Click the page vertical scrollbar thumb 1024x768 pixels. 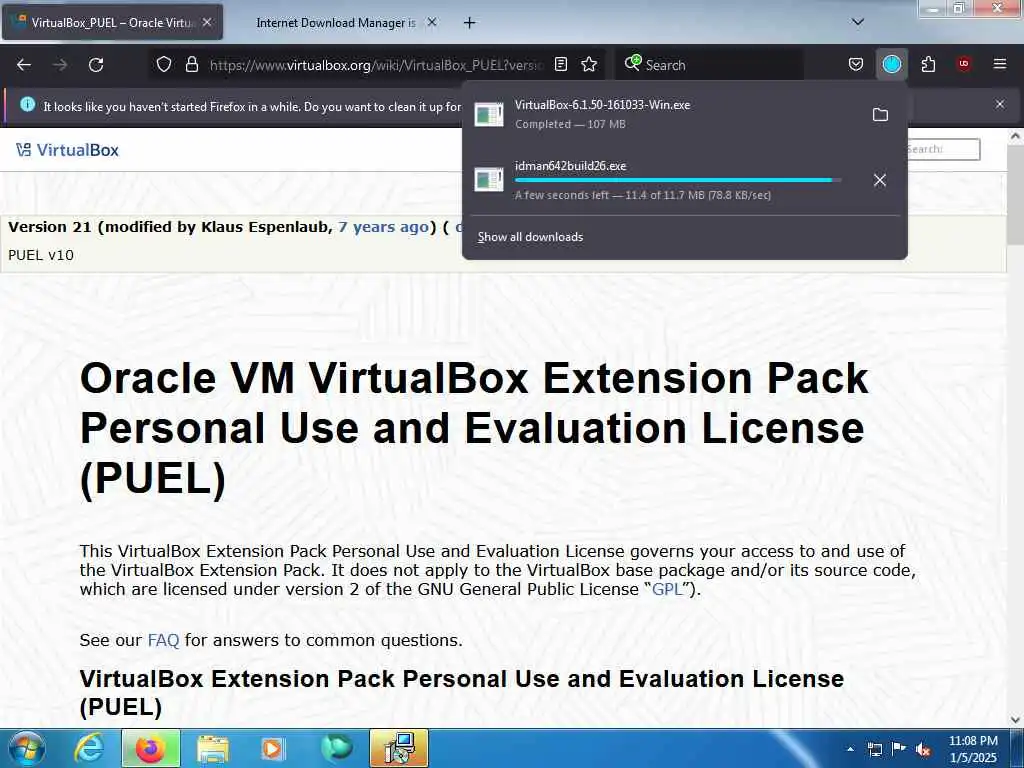(x=1015, y=195)
